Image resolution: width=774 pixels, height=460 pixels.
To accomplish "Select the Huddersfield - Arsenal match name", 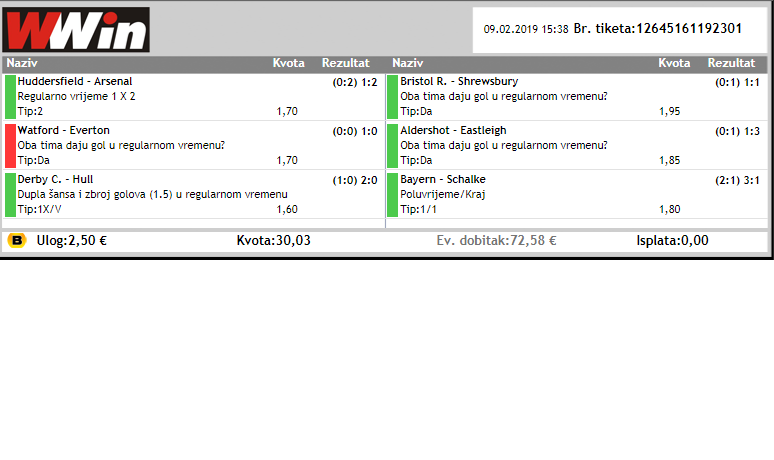I will tap(75, 81).
